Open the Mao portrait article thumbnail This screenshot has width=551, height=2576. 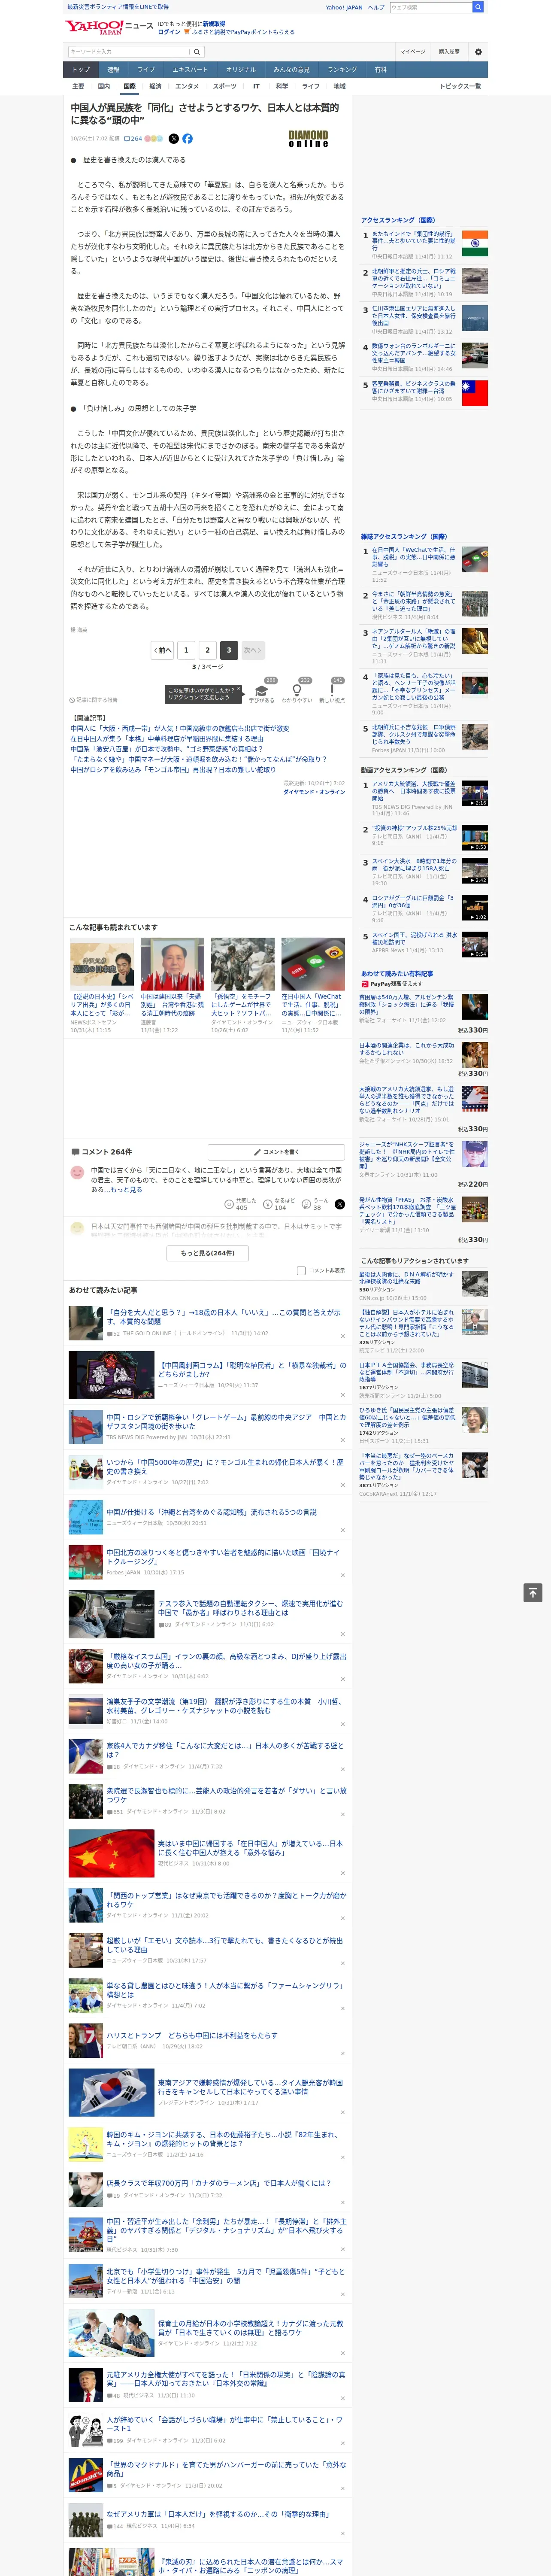pyautogui.click(x=172, y=964)
